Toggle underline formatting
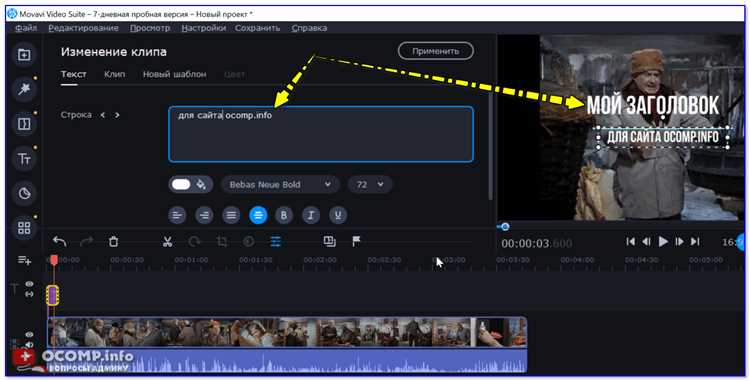Viewport: 750px width, 381px height. click(x=338, y=215)
